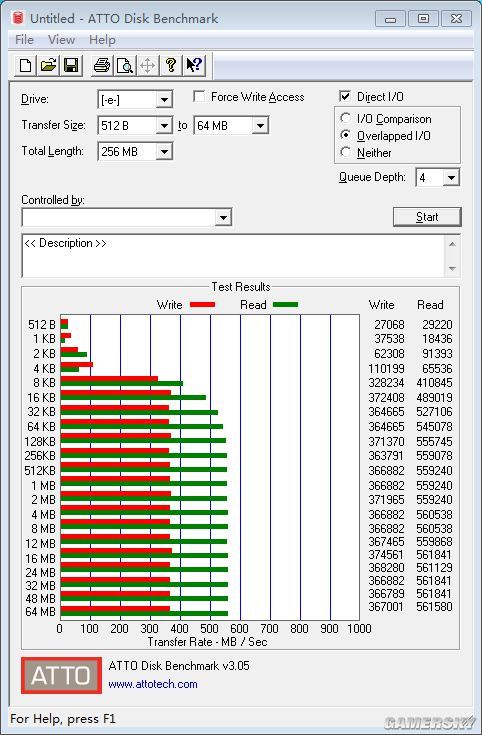This screenshot has height=735, width=482.
Task: Expand the Drive dropdown
Action: 164,100
